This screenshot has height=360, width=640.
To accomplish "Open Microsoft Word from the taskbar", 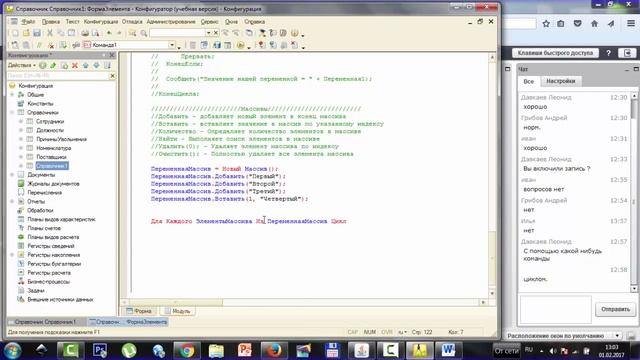I will tap(448, 351).
